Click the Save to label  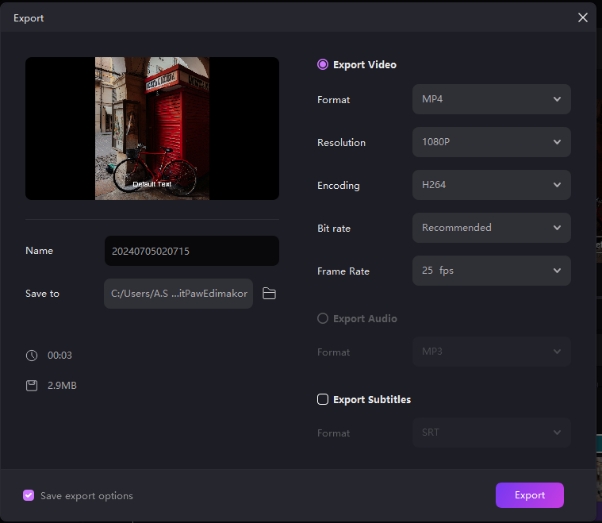42,293
